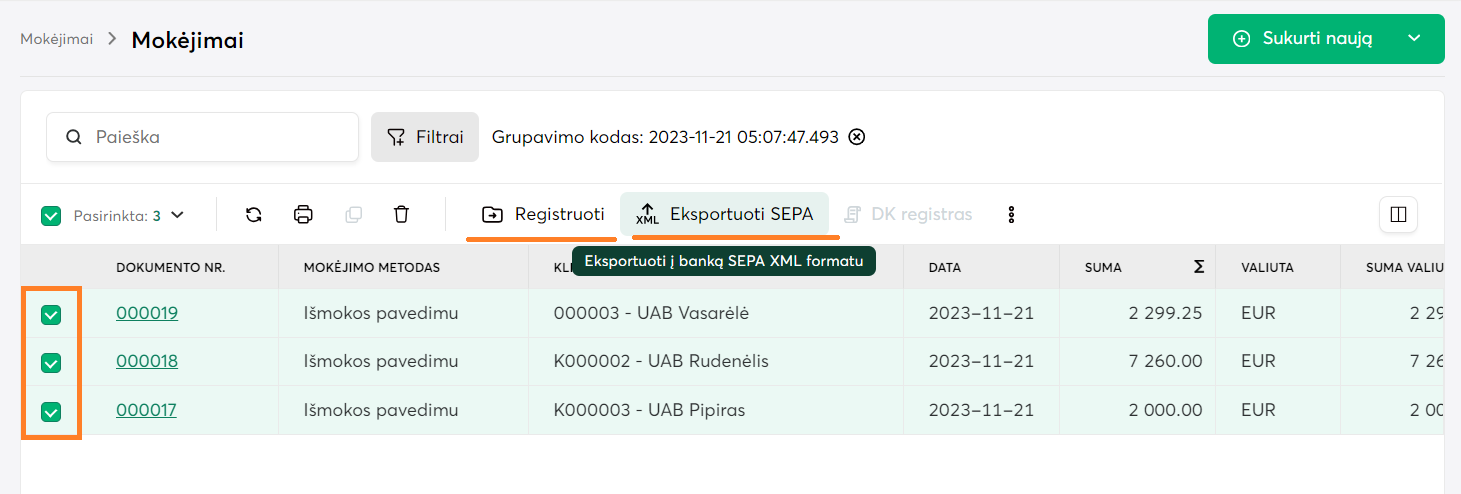The width and height of the screenshot is (1461, 494).
Task: Click Registruoti to register payments
Action: point(544,214)
